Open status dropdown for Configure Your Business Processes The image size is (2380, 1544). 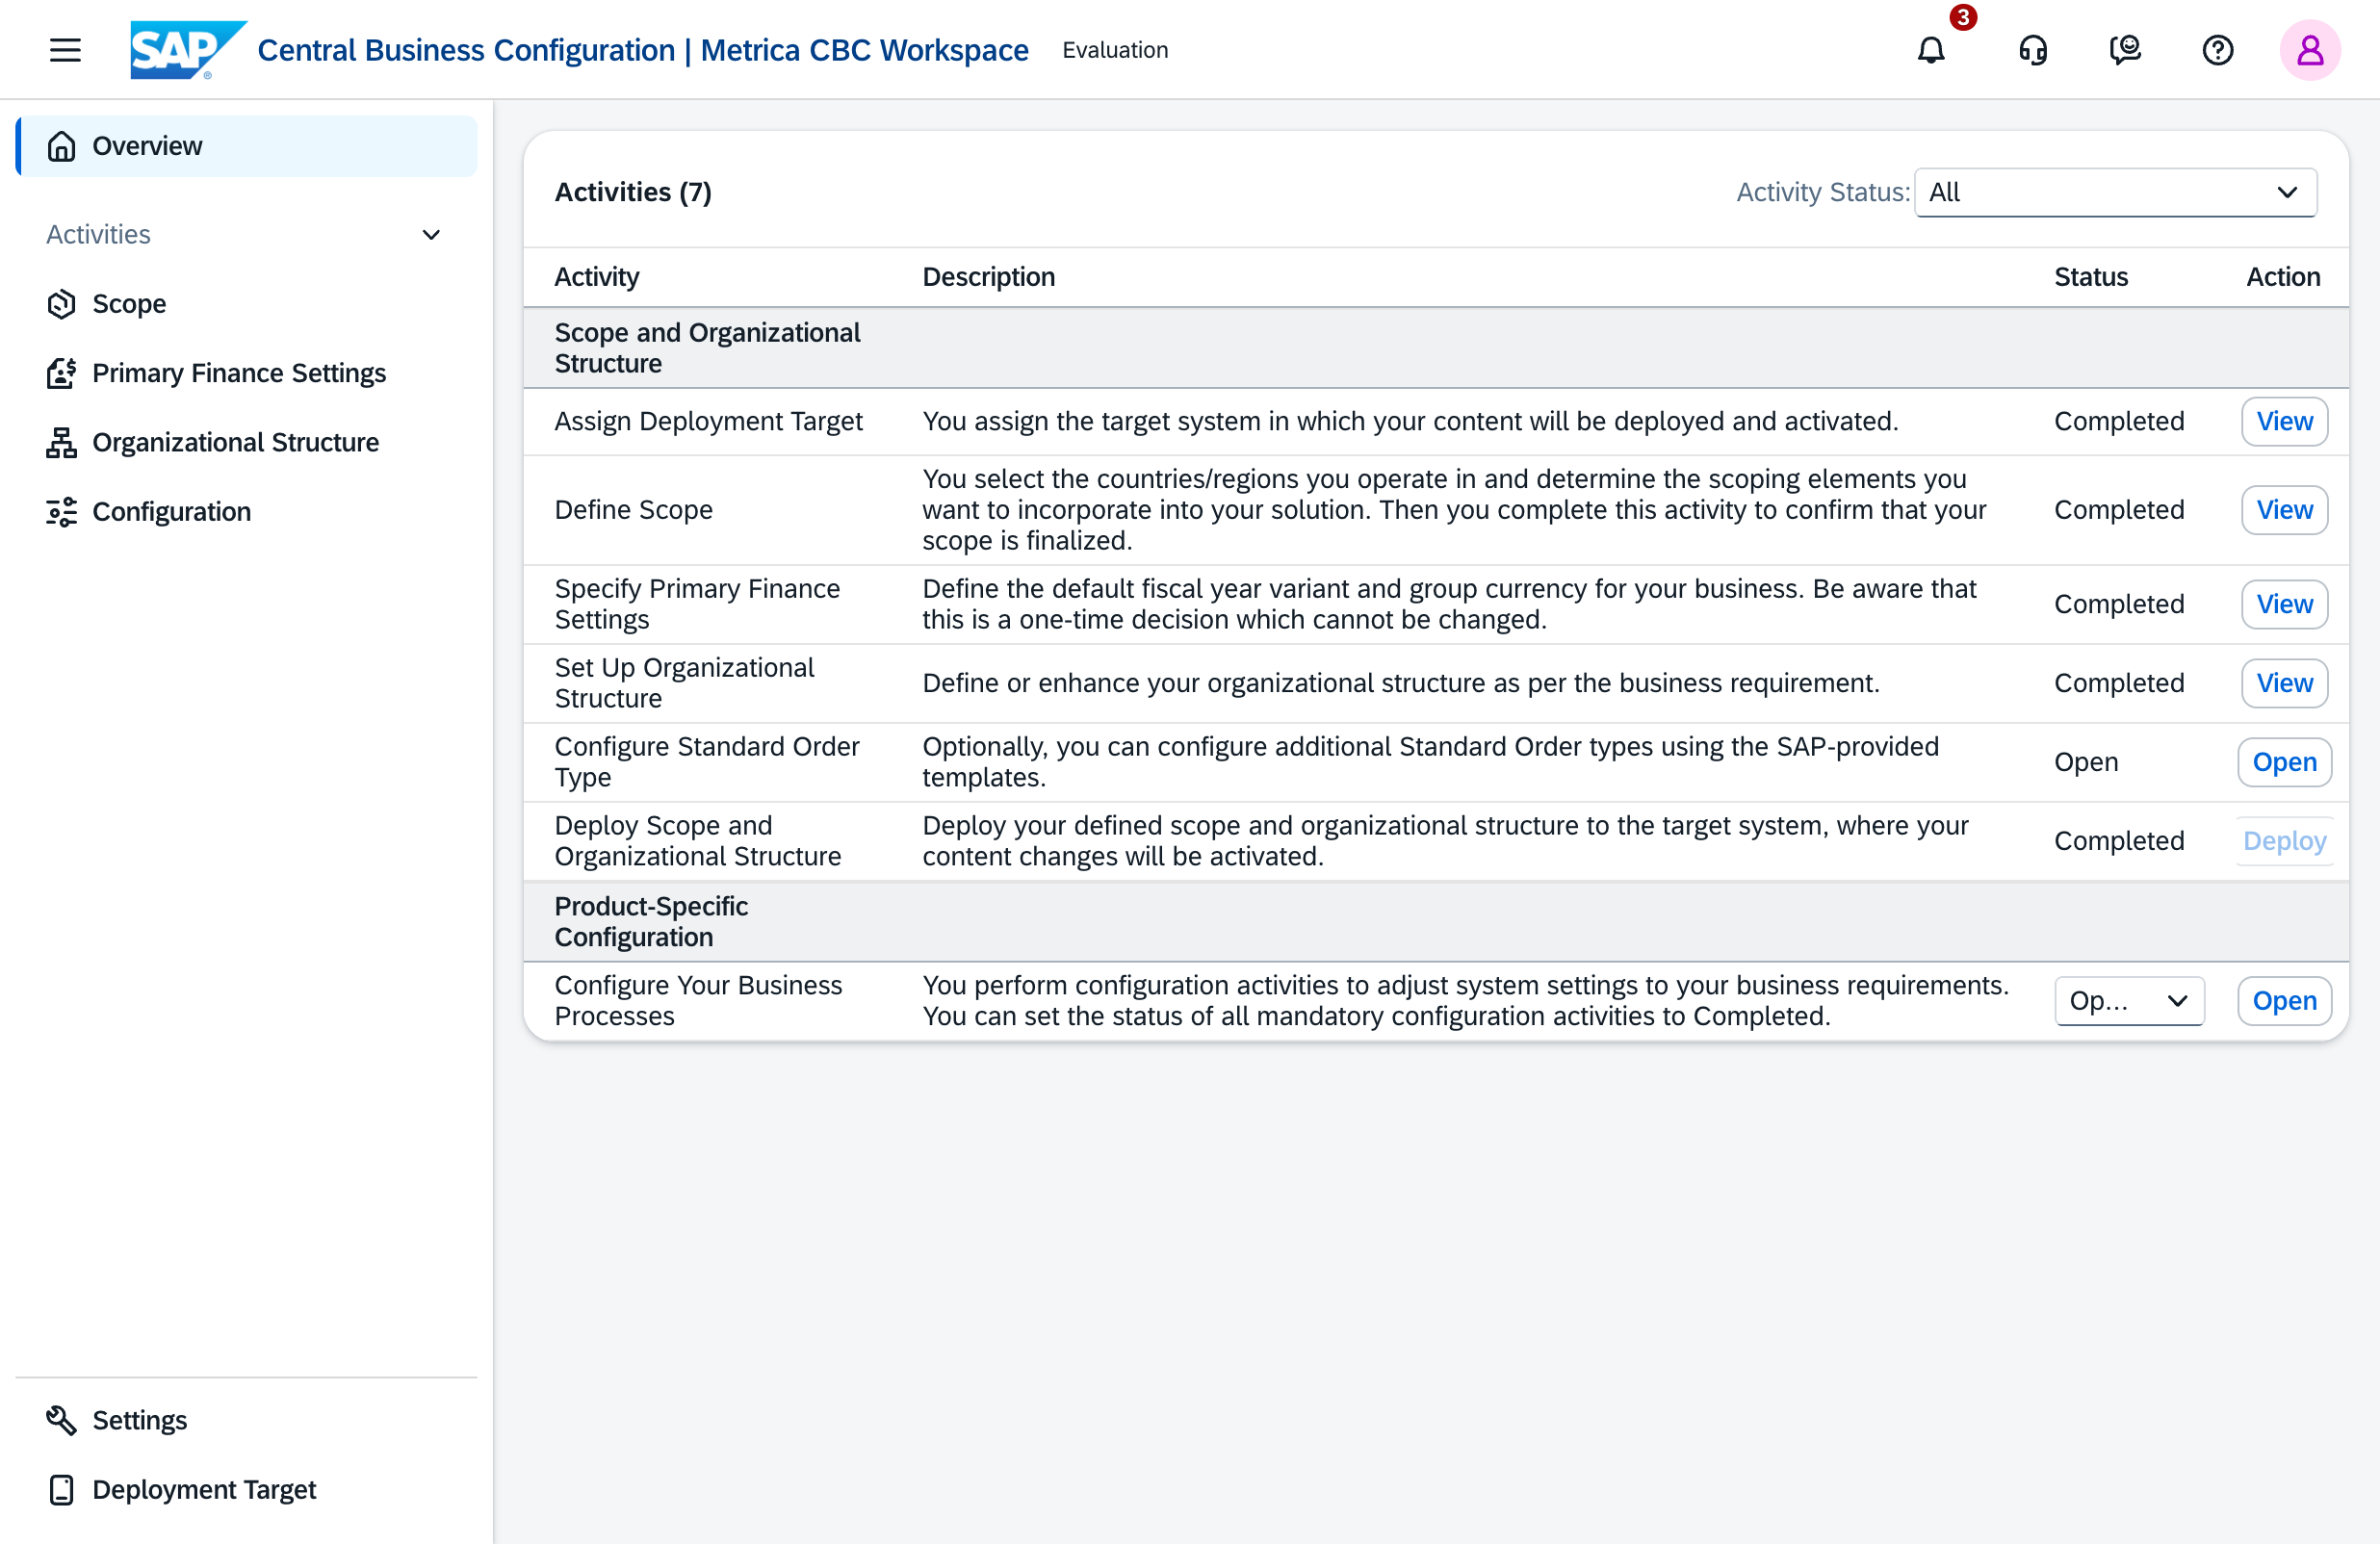pos(2129,1001)
